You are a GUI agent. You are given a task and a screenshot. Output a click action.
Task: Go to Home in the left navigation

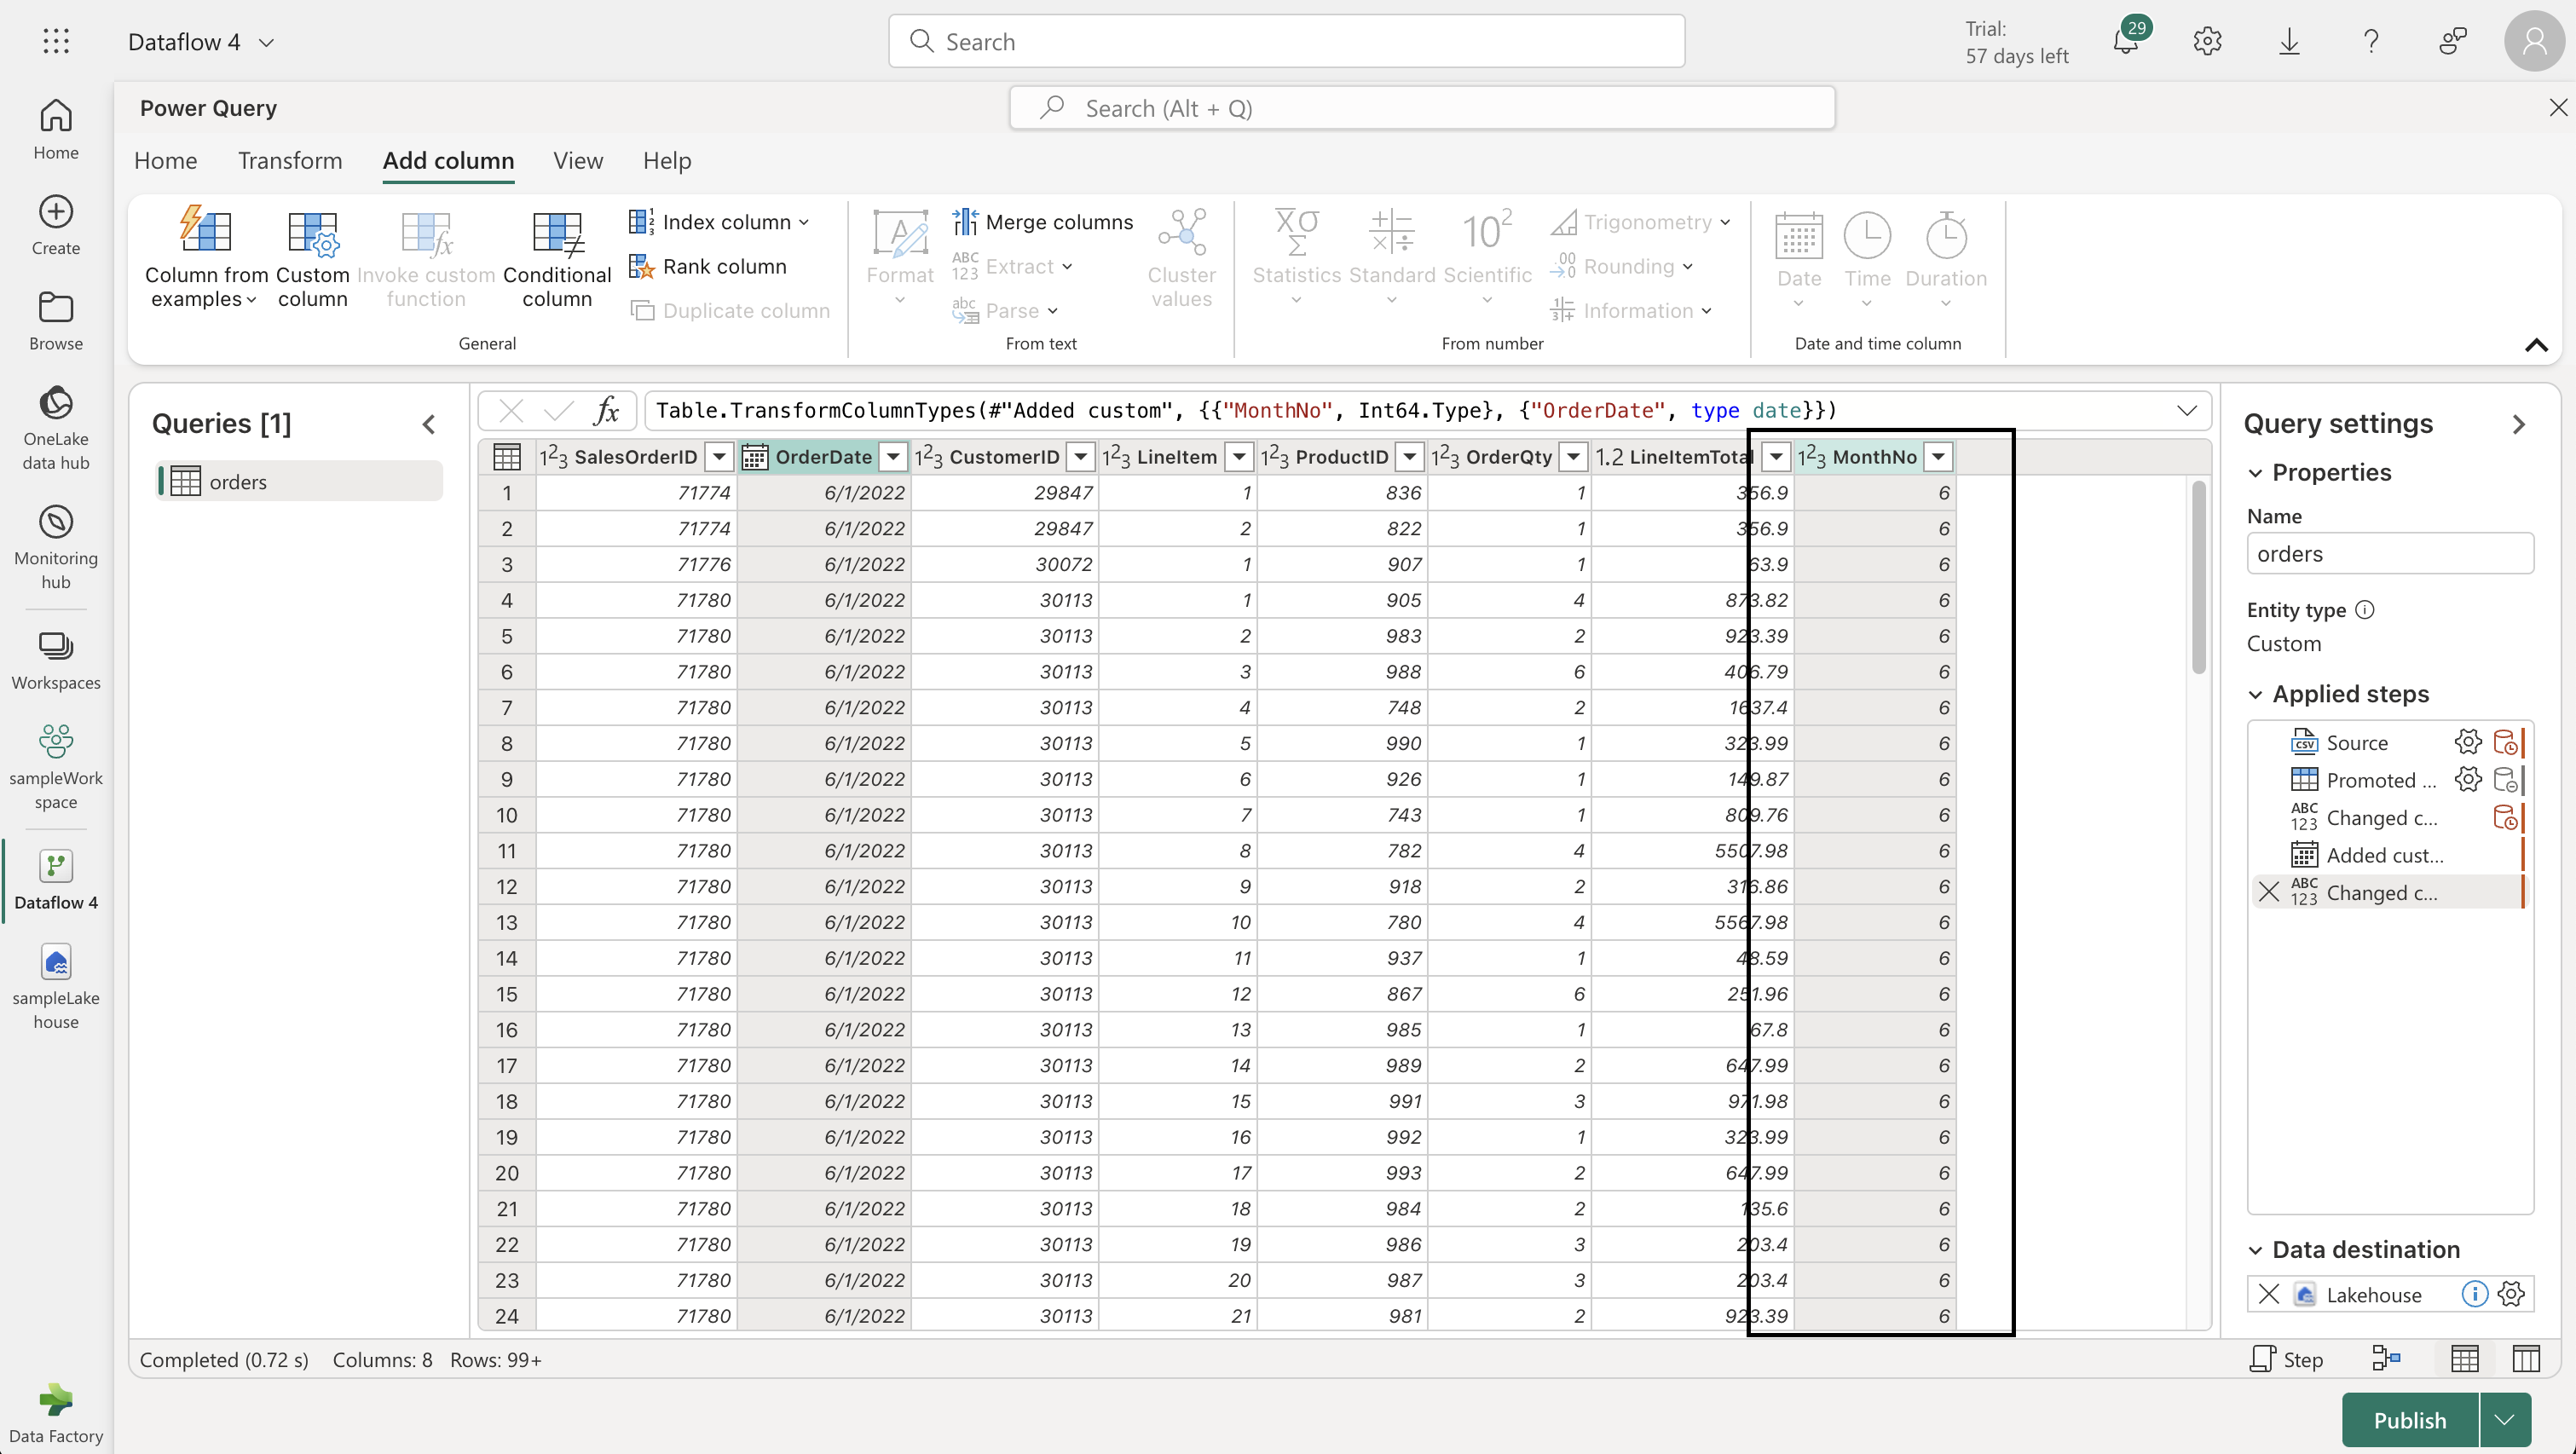[x=56, y=129]
